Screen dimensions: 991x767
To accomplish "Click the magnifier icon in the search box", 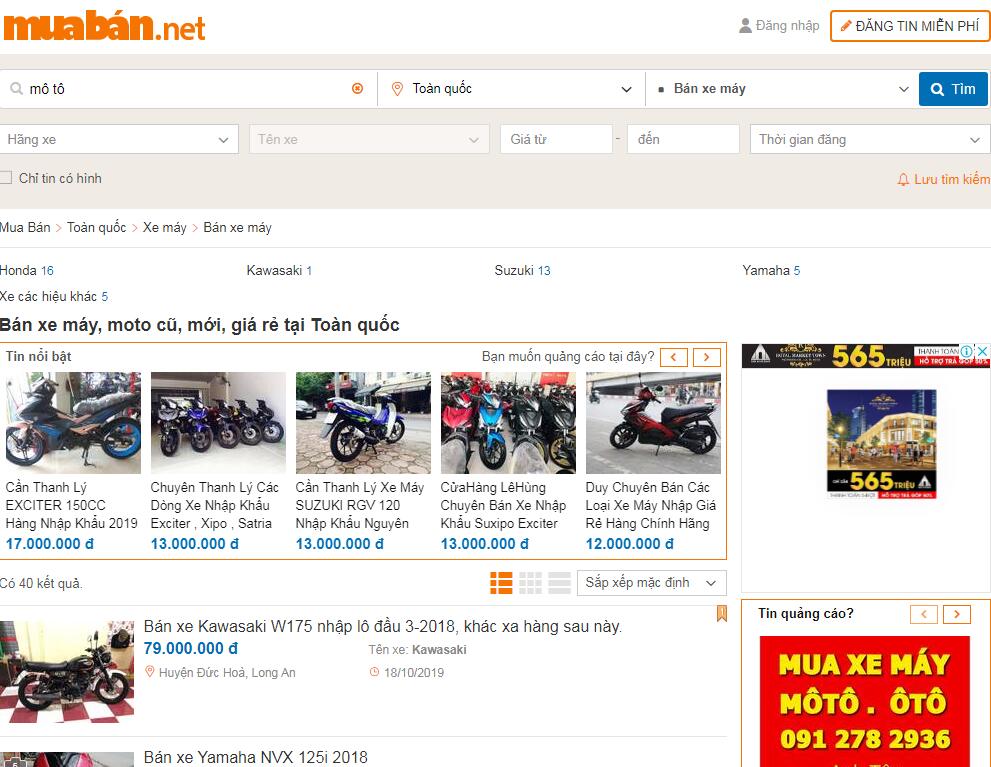I will (x=16, y=88).
